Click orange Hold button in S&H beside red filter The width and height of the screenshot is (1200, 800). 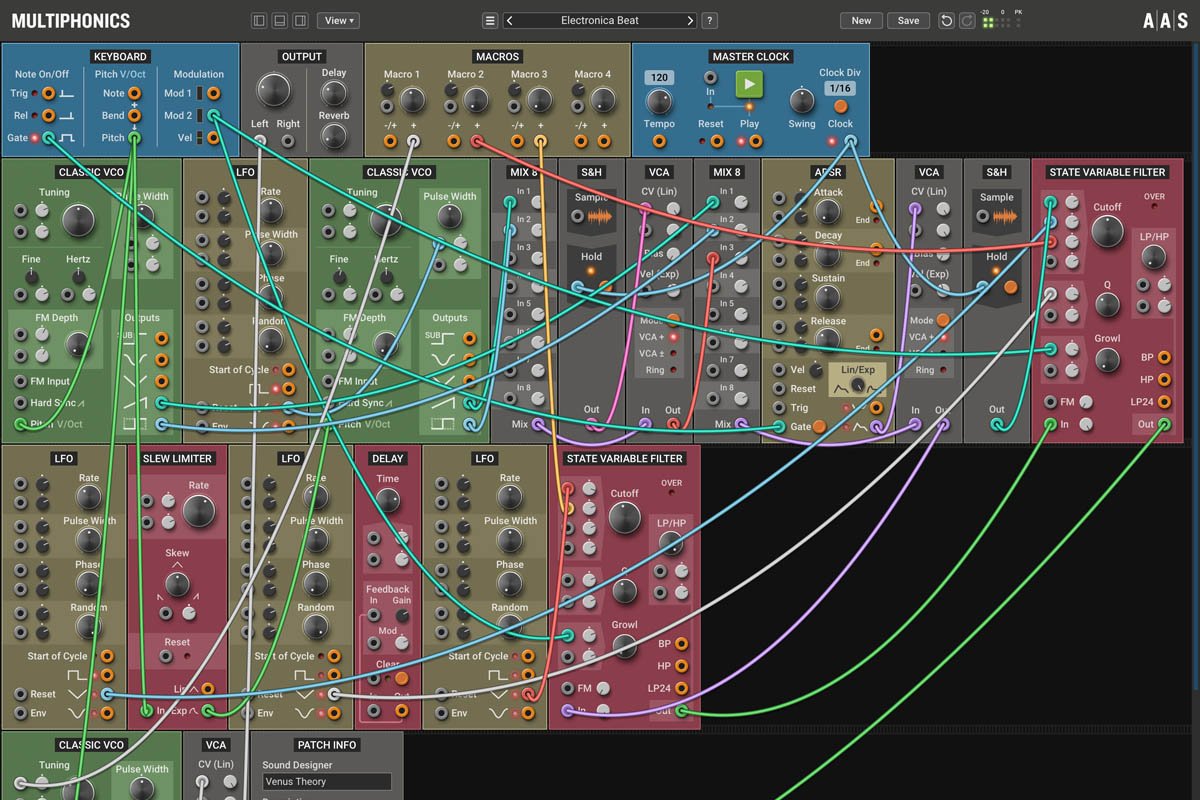(x=1010, y=287)
